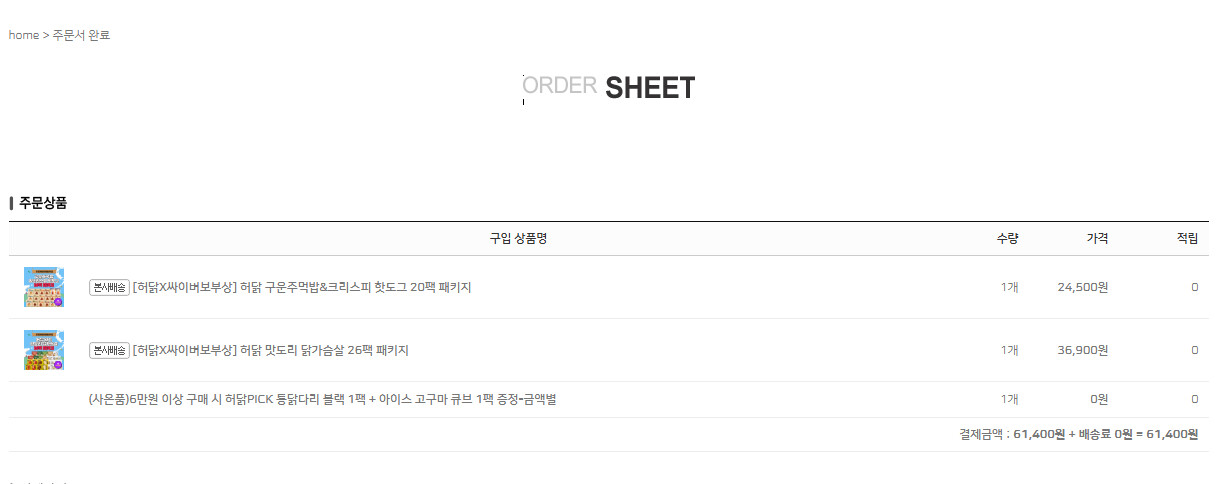Open the 허닭 구운주먹밥&크리스피 핫도그 20팩 패키지 link
Screen dimensions: 1221x484
point(301,287)
